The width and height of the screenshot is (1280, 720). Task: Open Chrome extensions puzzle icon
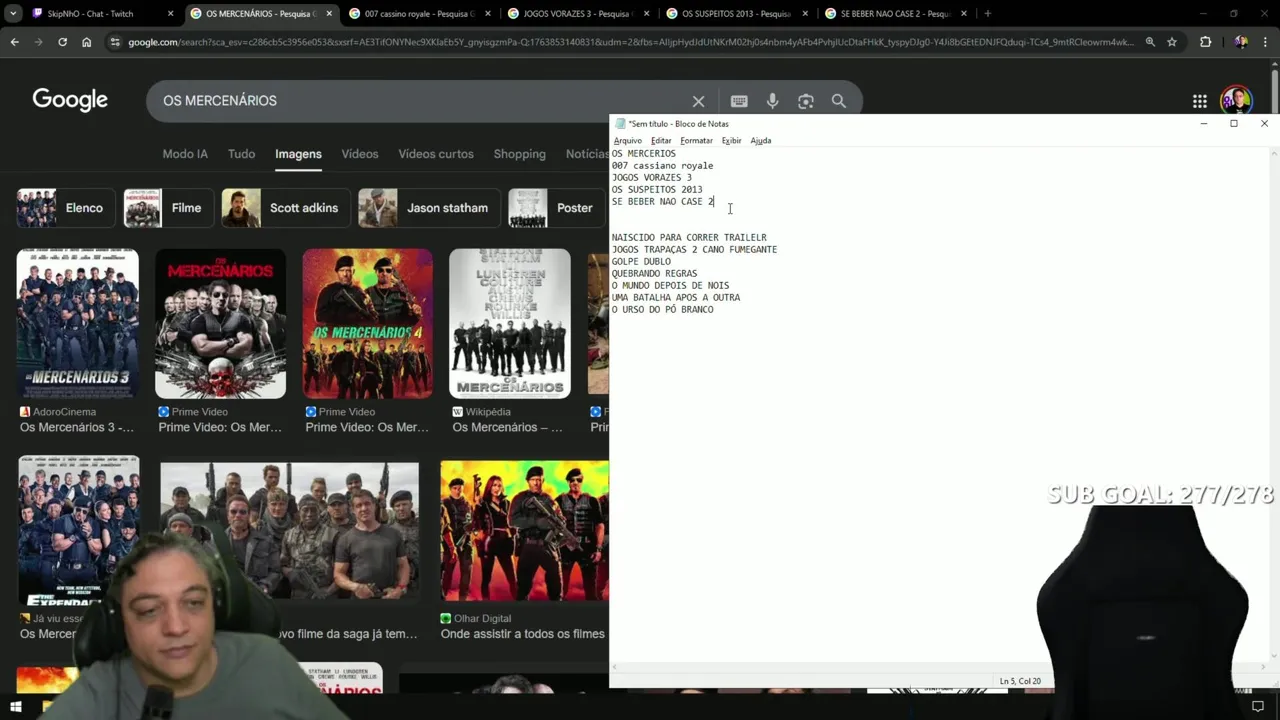[1205, 42]
